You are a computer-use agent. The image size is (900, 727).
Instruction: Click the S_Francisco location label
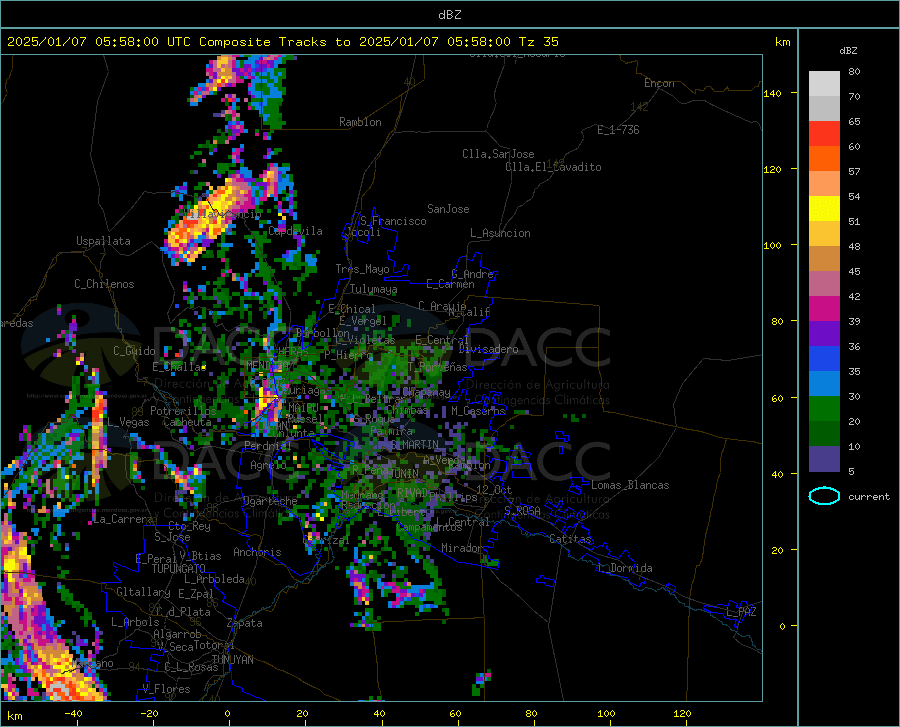click(393, 221)
